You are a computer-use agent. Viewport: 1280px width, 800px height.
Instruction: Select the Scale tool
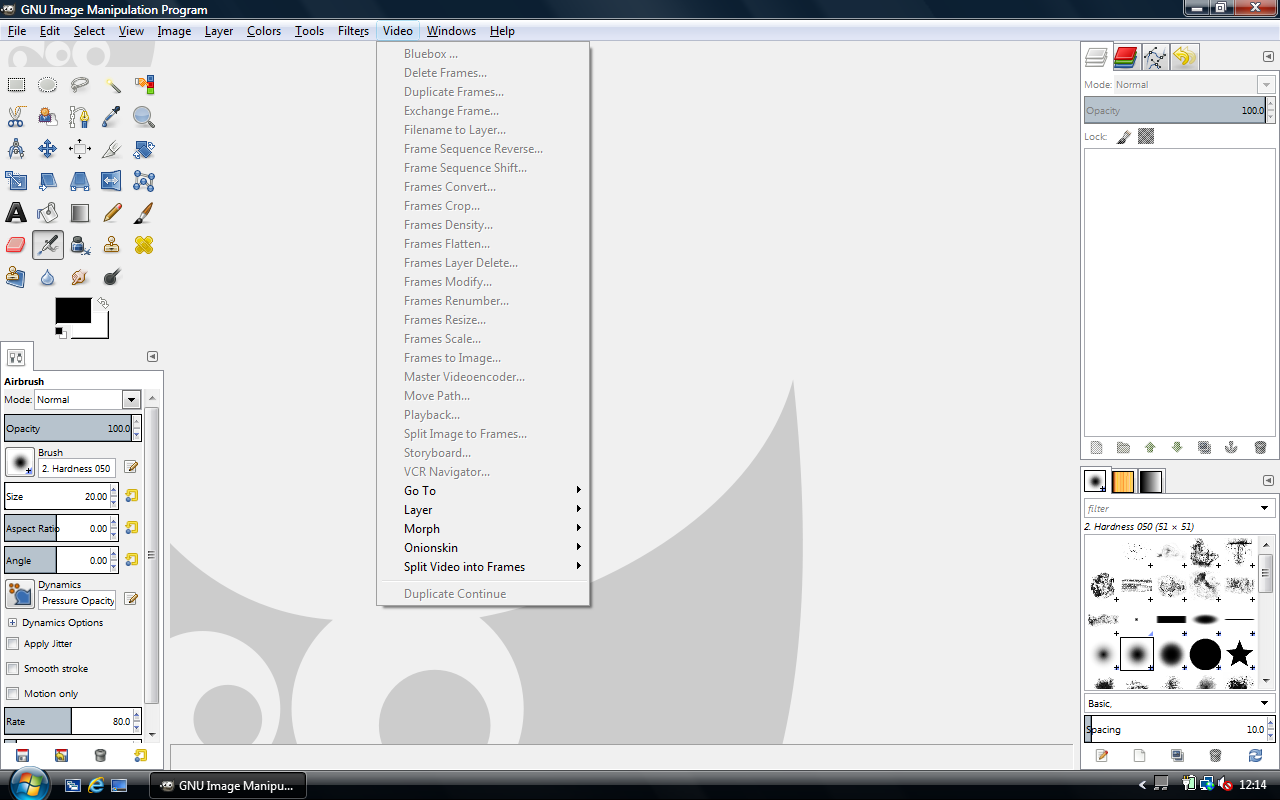pyautogui.click(x=16, y=181)
